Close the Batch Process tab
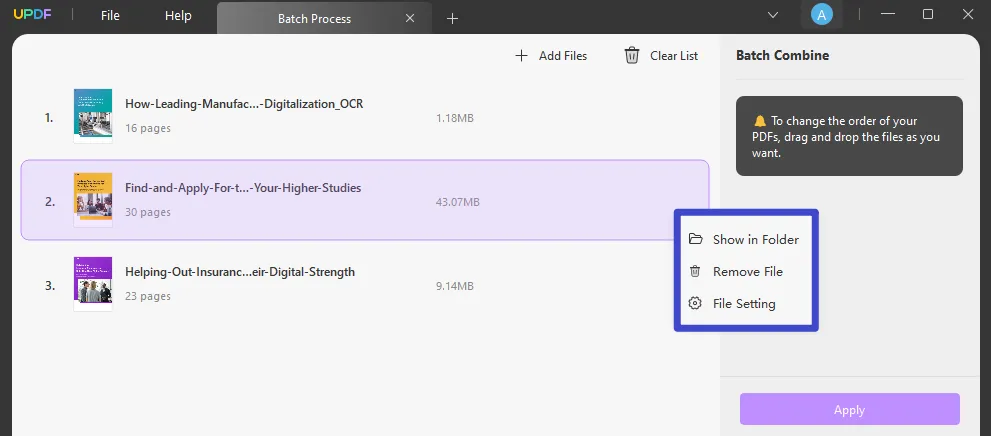The width and height of the screenshot is (991, 436). point(411,19)
